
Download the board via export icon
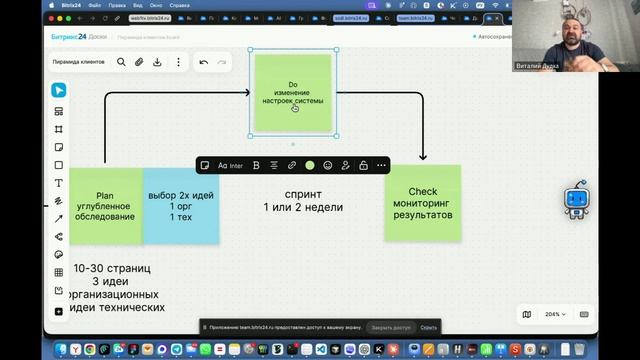157,62
